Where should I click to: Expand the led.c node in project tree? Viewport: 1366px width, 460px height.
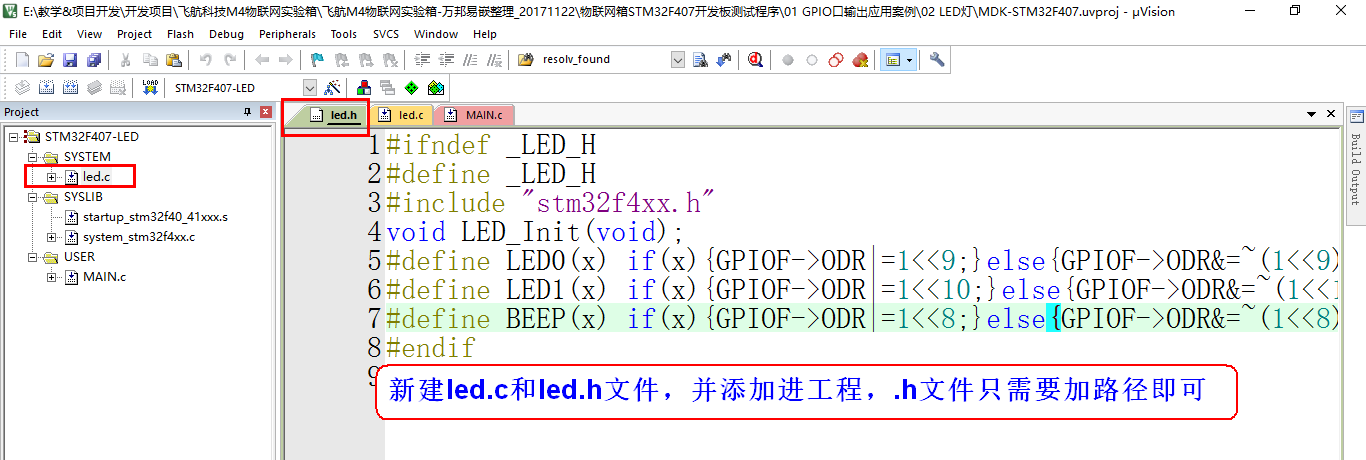point(52,177)
